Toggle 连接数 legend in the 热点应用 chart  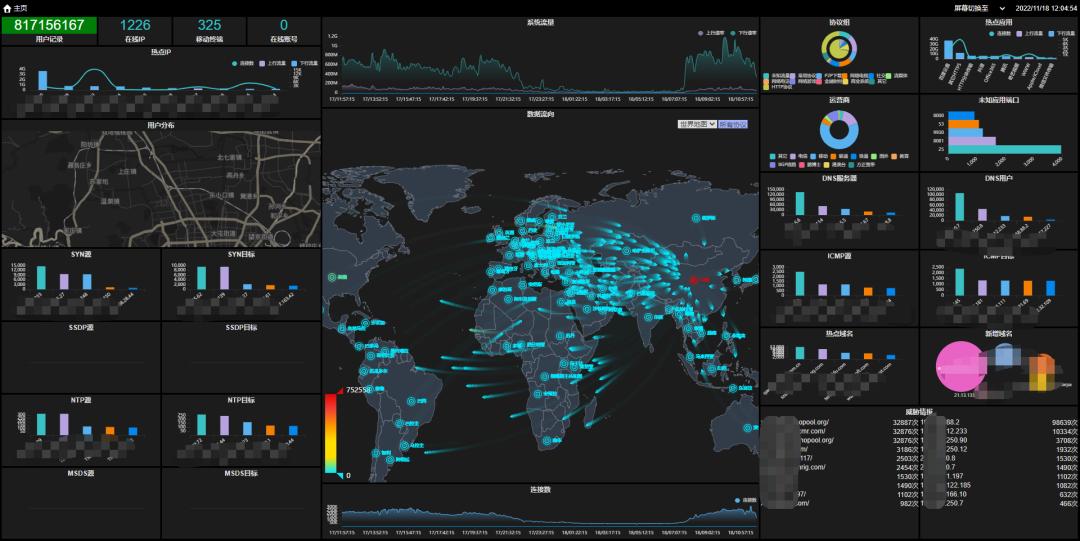pos(1000,33)
